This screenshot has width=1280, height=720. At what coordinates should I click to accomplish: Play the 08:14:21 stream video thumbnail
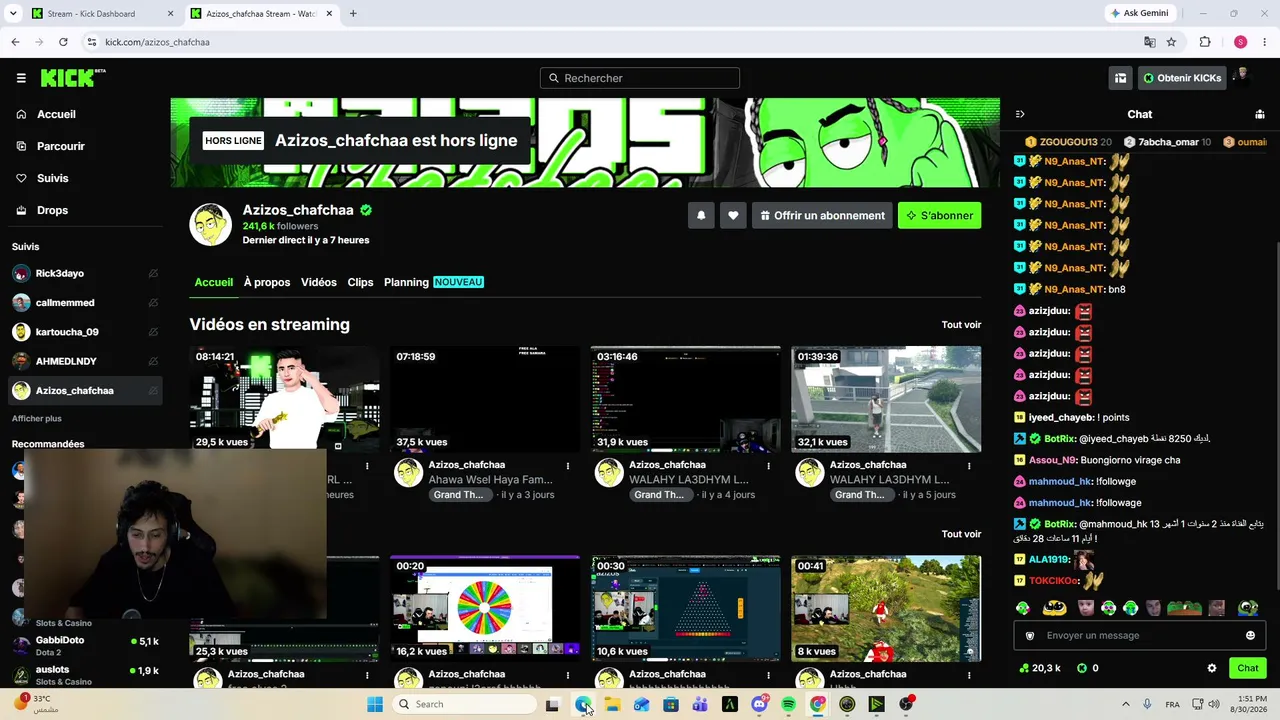pos(285,399)
